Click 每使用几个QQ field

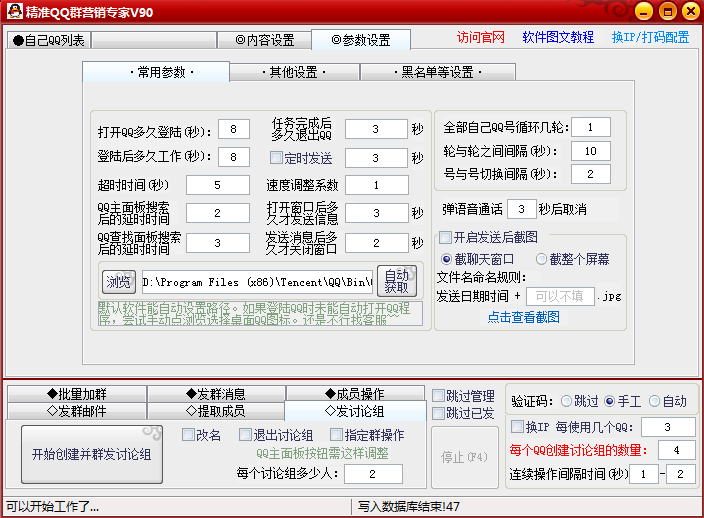pos(668,427)
